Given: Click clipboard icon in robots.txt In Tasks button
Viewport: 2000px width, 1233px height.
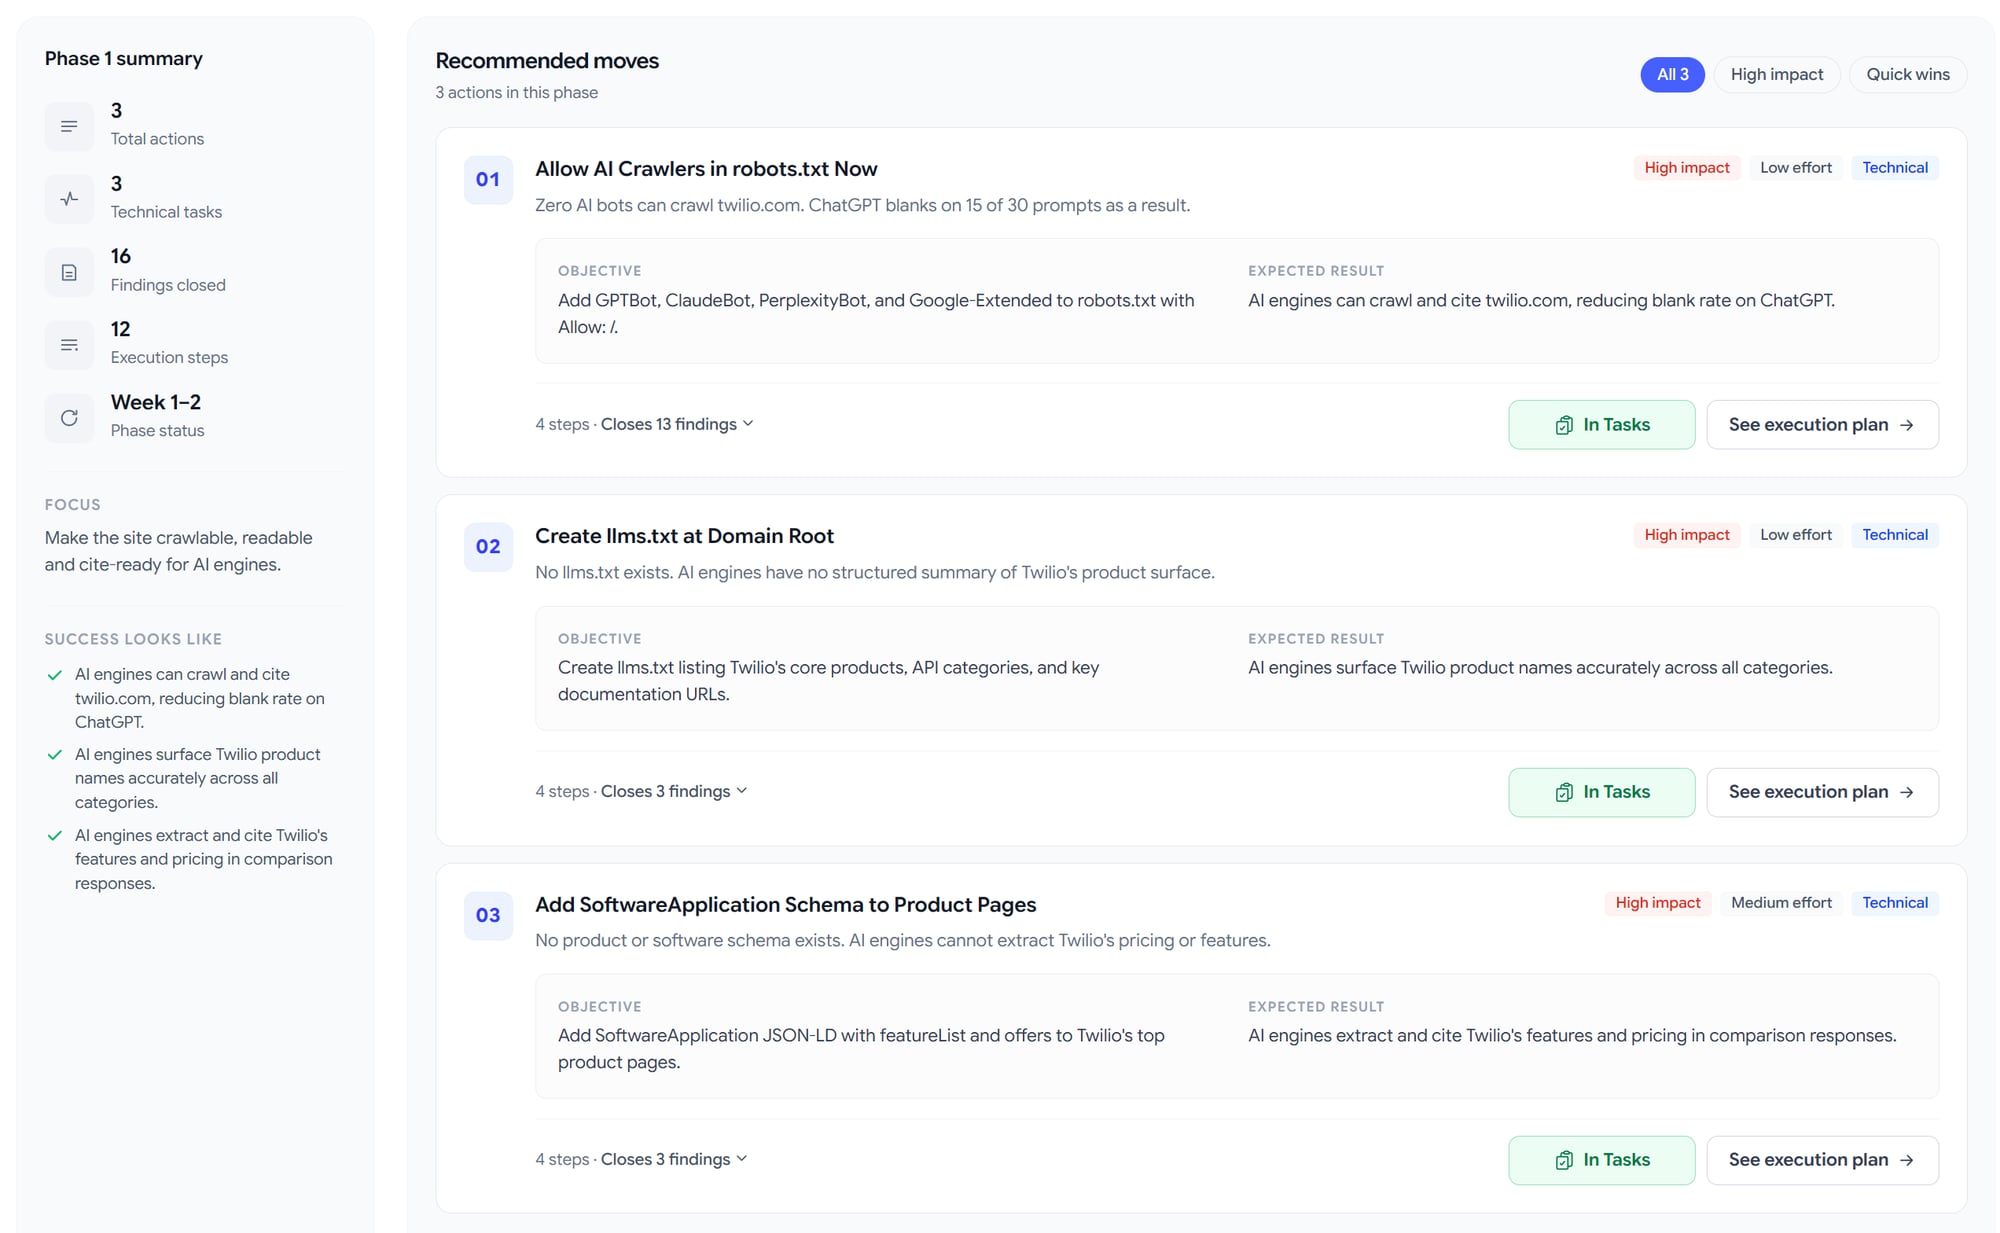Looking at the screenshot, I should coord(1564,425).
